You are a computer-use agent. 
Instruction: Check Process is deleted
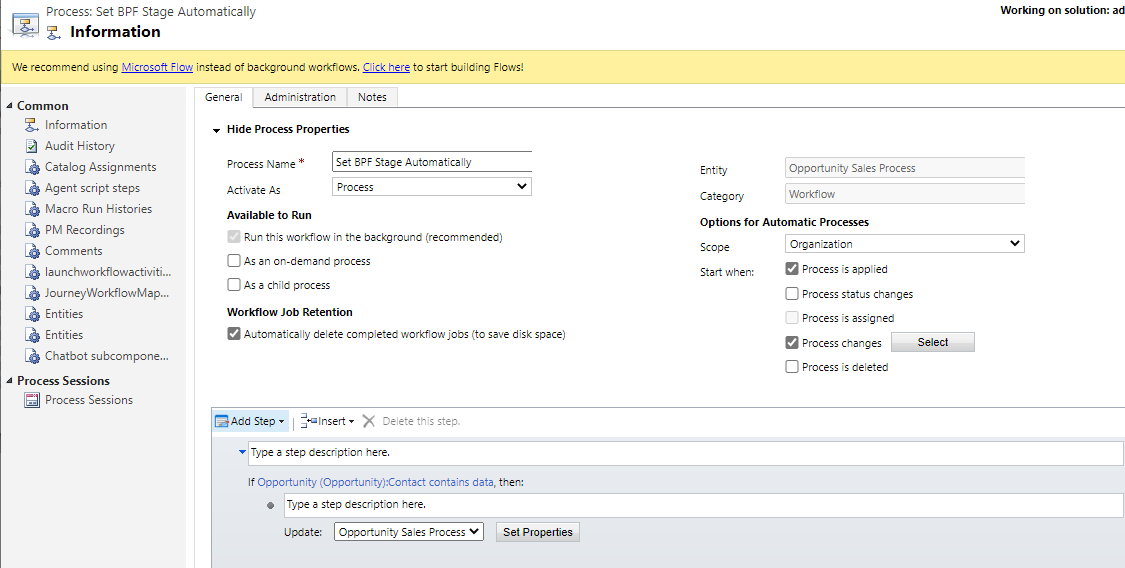[x=792, y=366]
